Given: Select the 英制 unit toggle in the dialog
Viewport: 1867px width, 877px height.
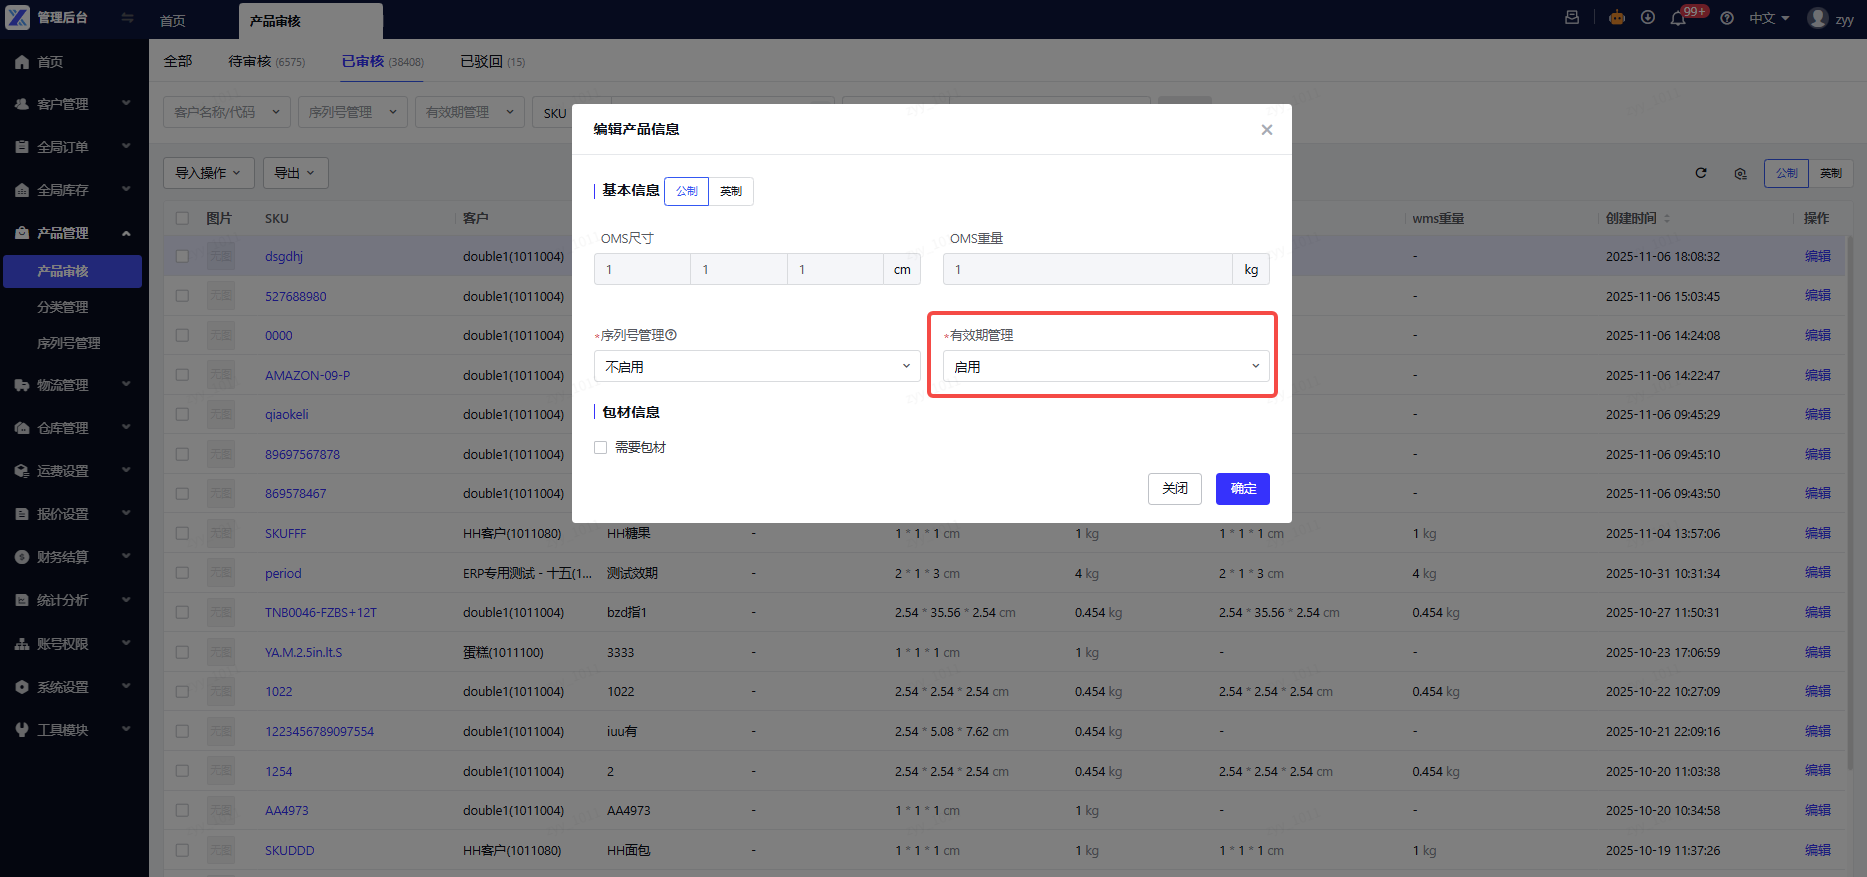Looking at the screenshot, I should tap(731, 191).
